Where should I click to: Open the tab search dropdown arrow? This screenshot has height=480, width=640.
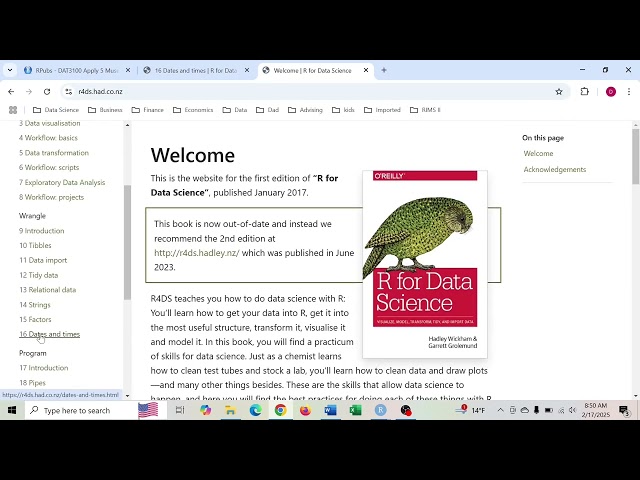pyautogui.click(x=10, y=70)
